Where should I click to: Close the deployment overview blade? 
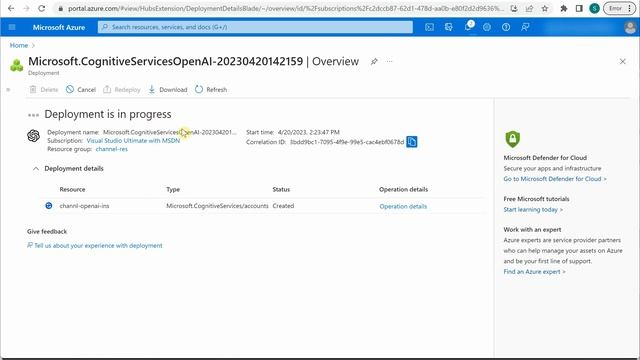coord(622,62)
